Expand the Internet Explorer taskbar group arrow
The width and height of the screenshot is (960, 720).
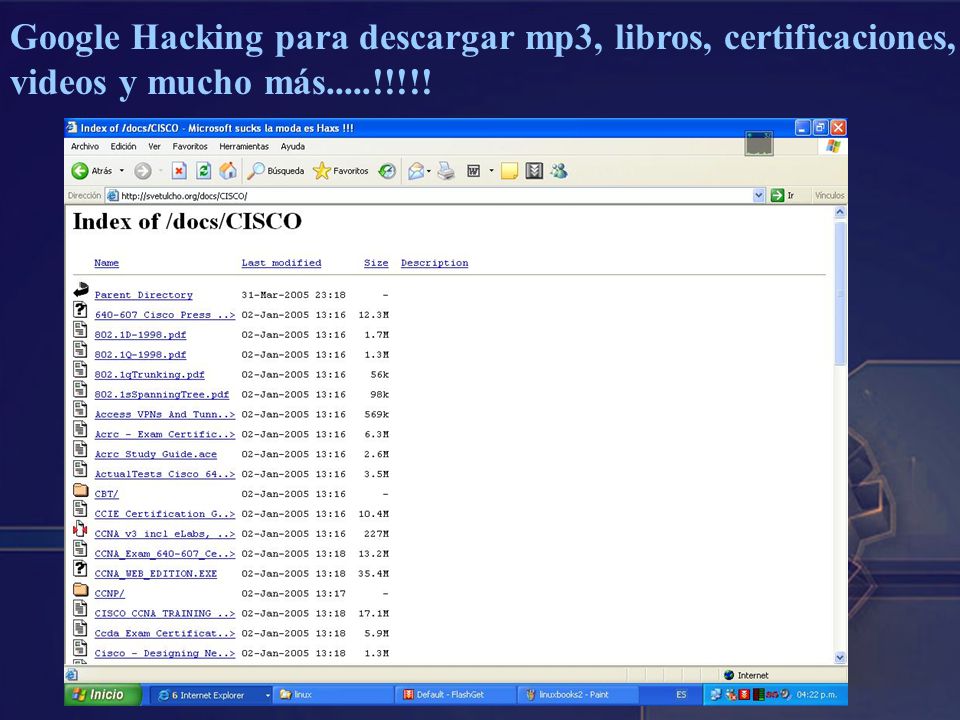[268, 695]
